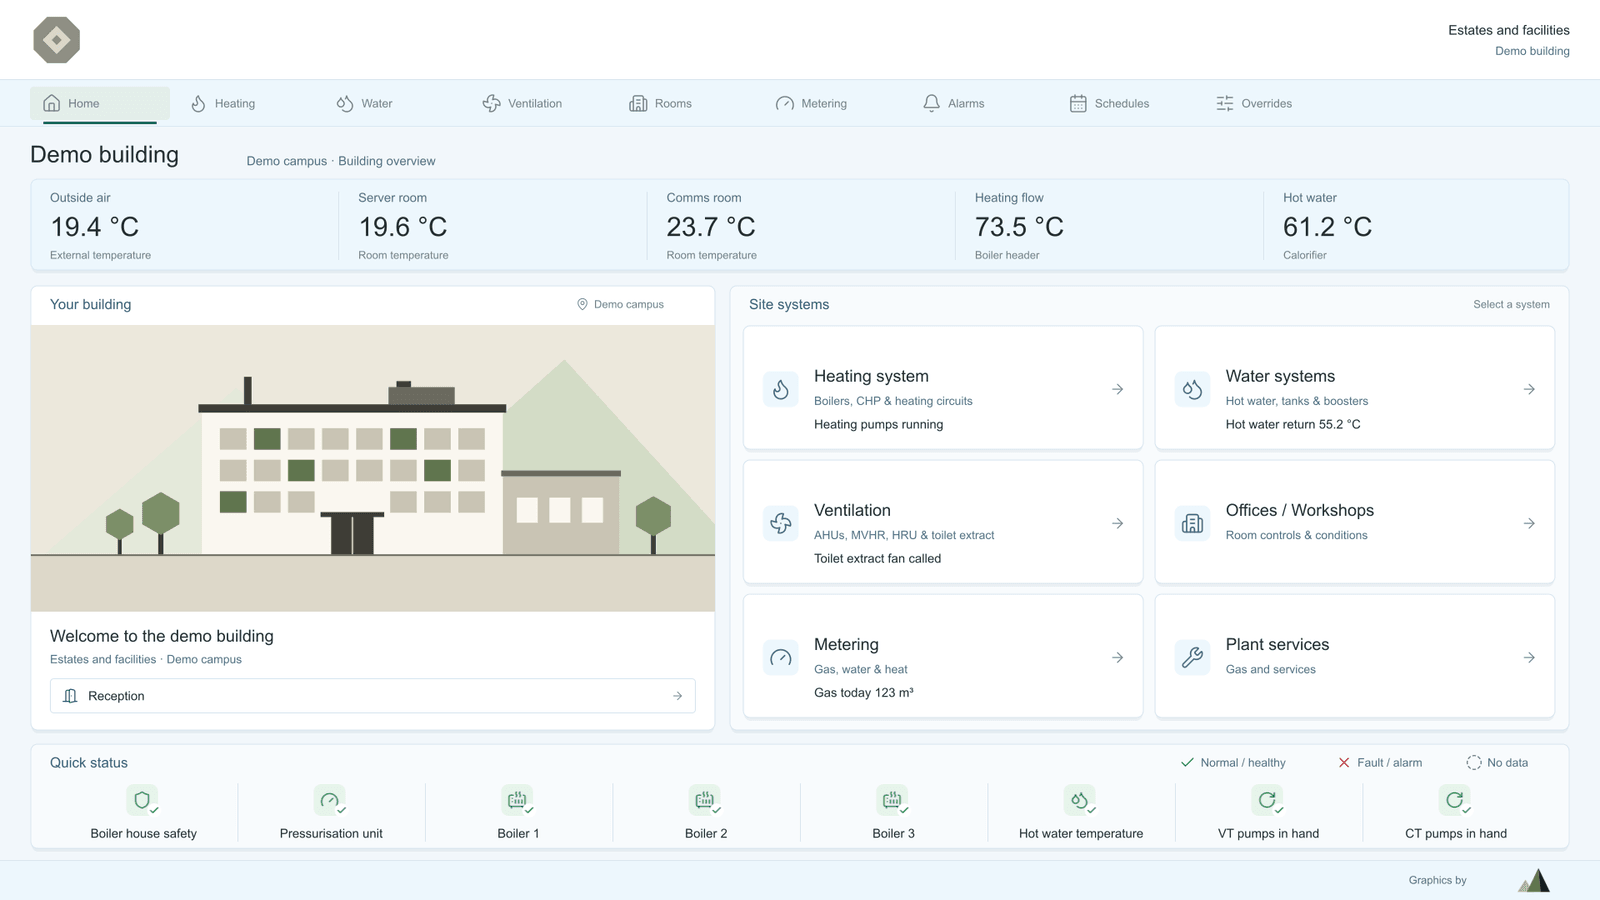Image resolution: width=1600 pixels, height=900 pixels.
Task: Click the Heating flow 73.5 °C reading
Action: click(1019, 227)
